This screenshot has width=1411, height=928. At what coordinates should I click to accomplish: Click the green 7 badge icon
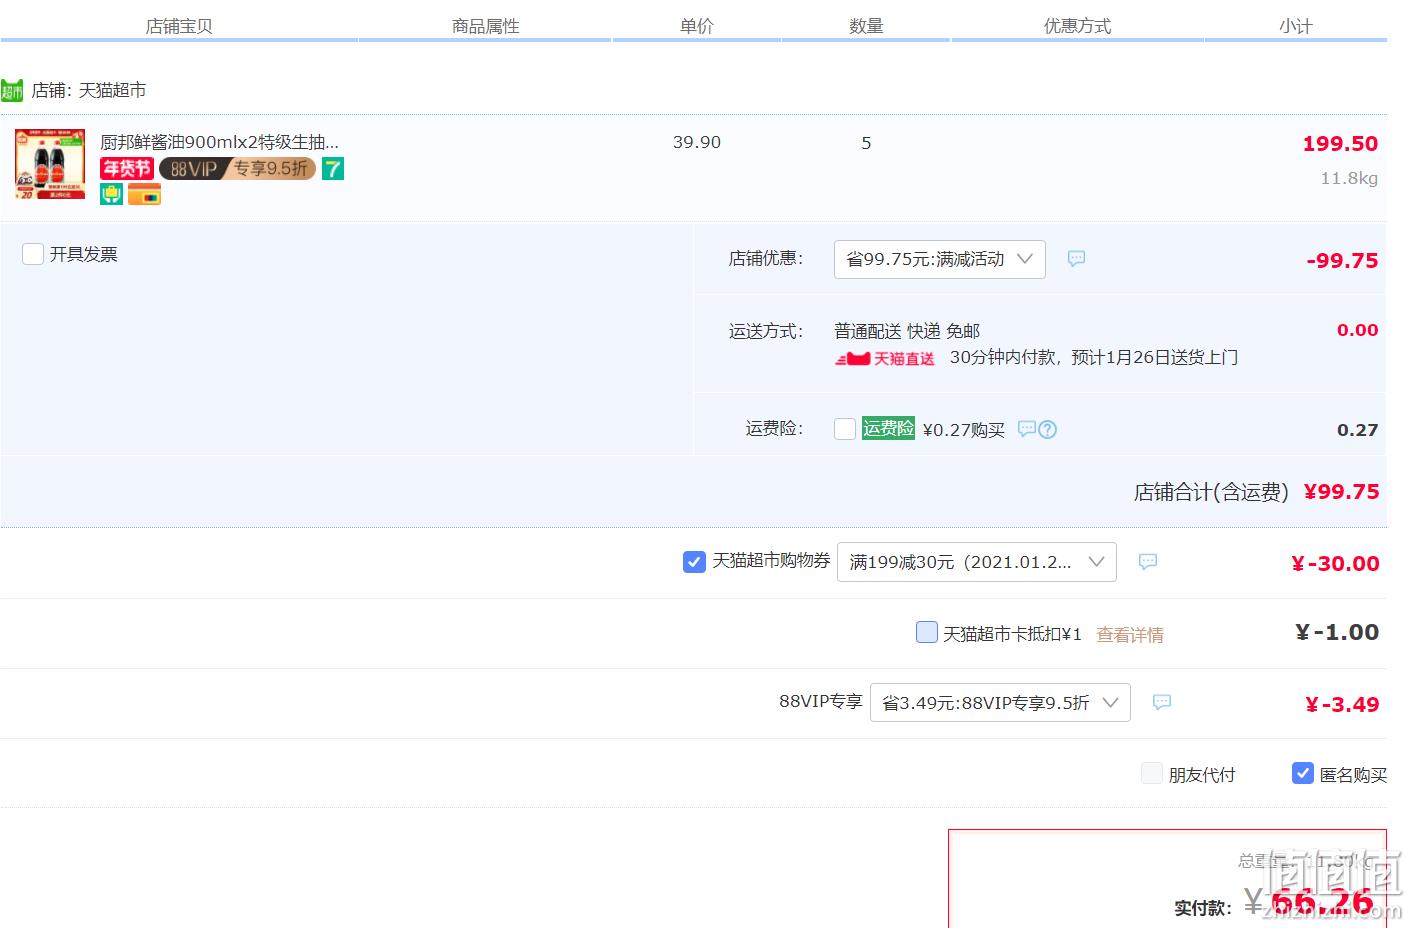333,169
